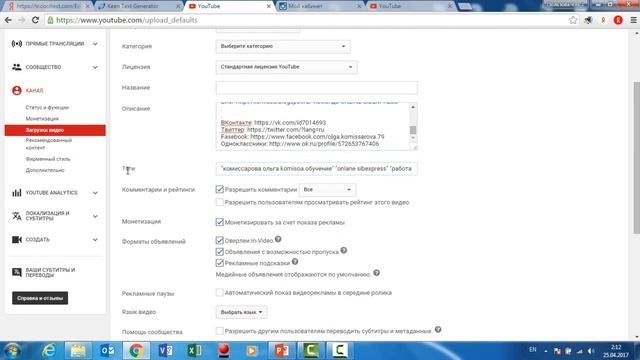The image size is (640, 360).
Task: Click the Help and feedback button
Action: click(40, 298)
